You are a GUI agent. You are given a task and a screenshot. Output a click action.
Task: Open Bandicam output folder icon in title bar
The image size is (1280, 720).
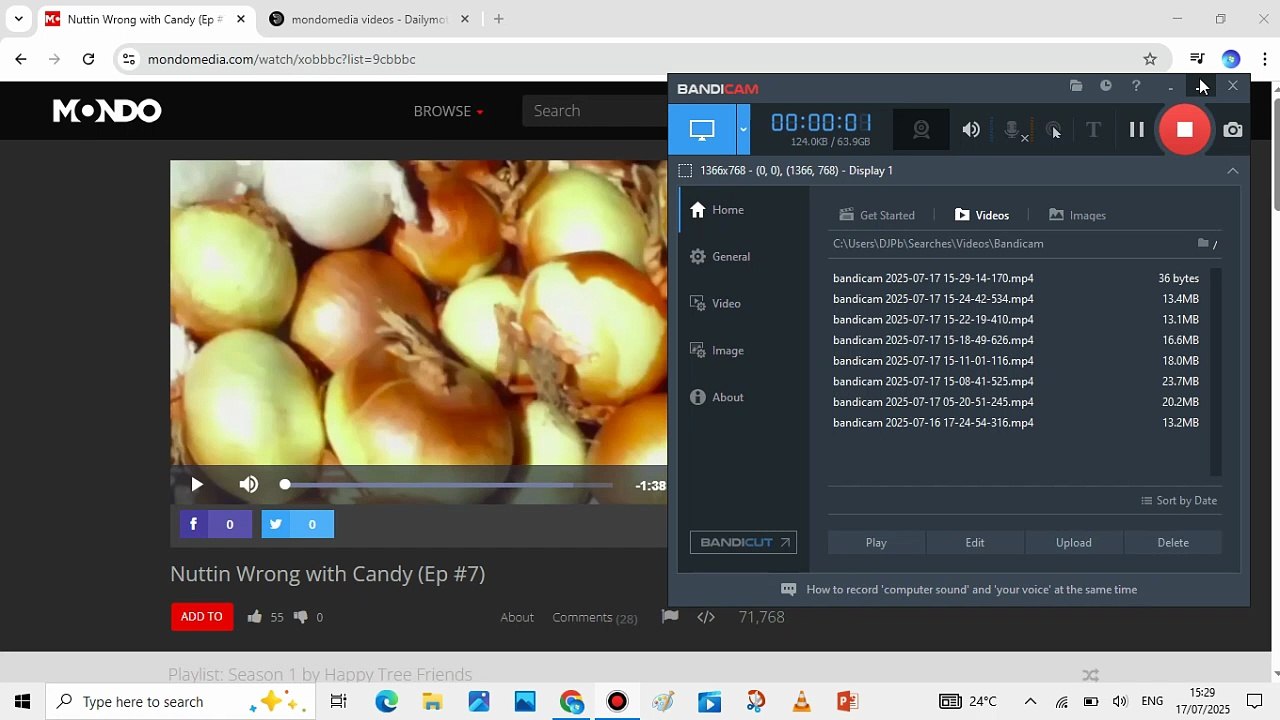(x=1076, y=86)
